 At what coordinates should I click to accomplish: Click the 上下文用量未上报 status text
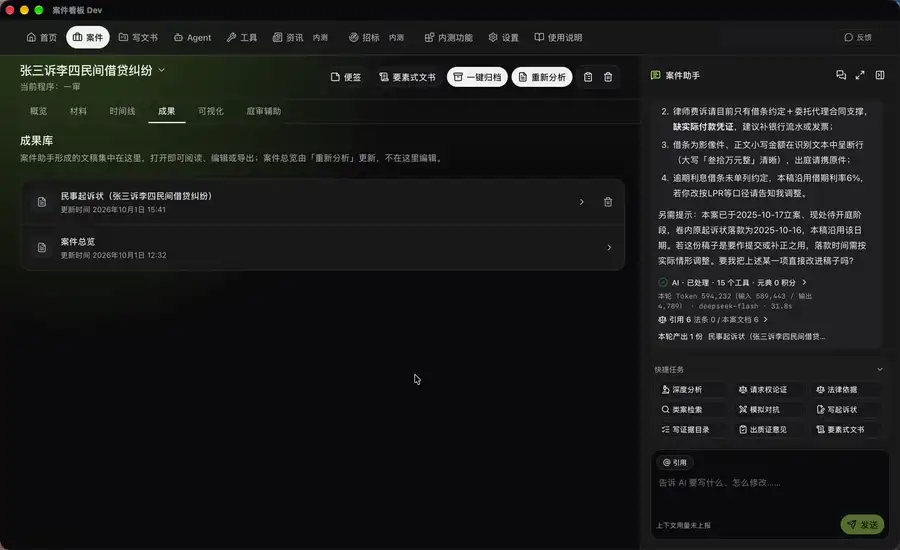pyautogui.click(x=683, y=525)
